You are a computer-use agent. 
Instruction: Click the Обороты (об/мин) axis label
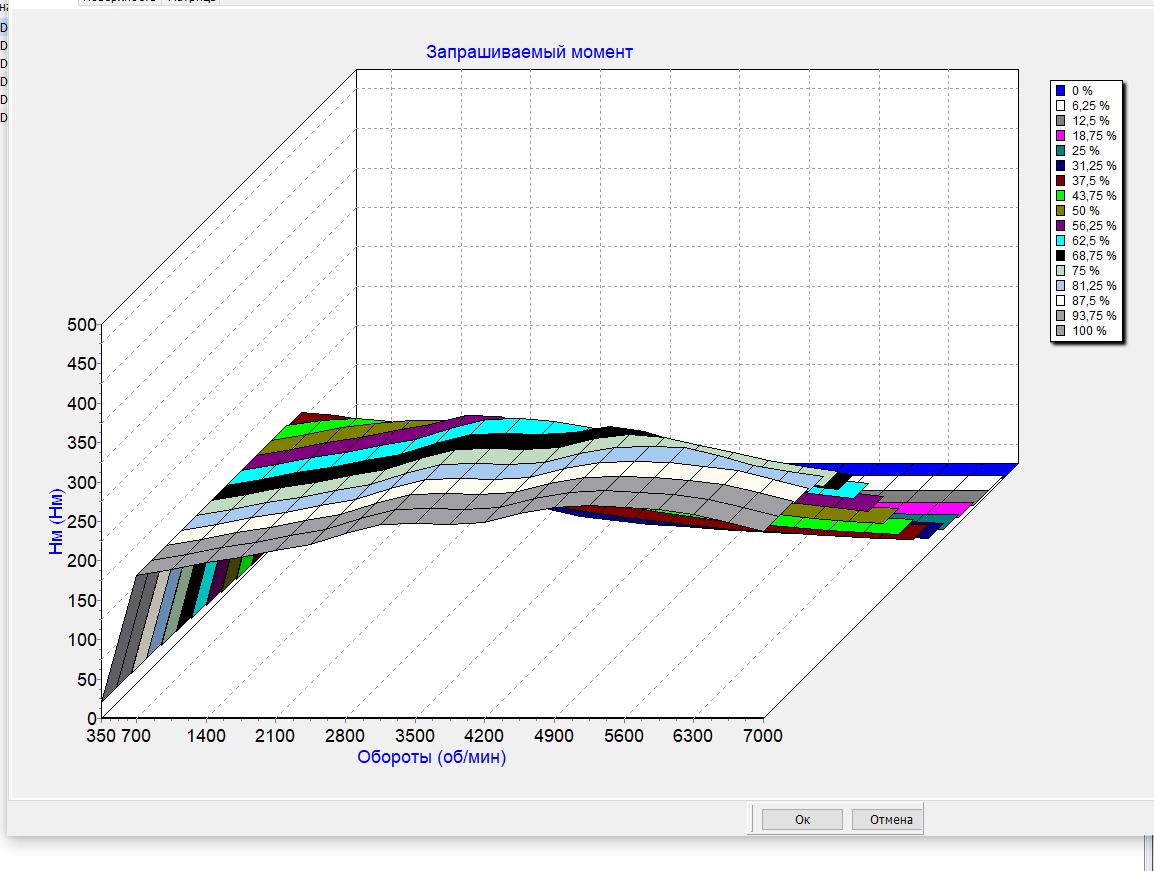(x=432, y=757)
